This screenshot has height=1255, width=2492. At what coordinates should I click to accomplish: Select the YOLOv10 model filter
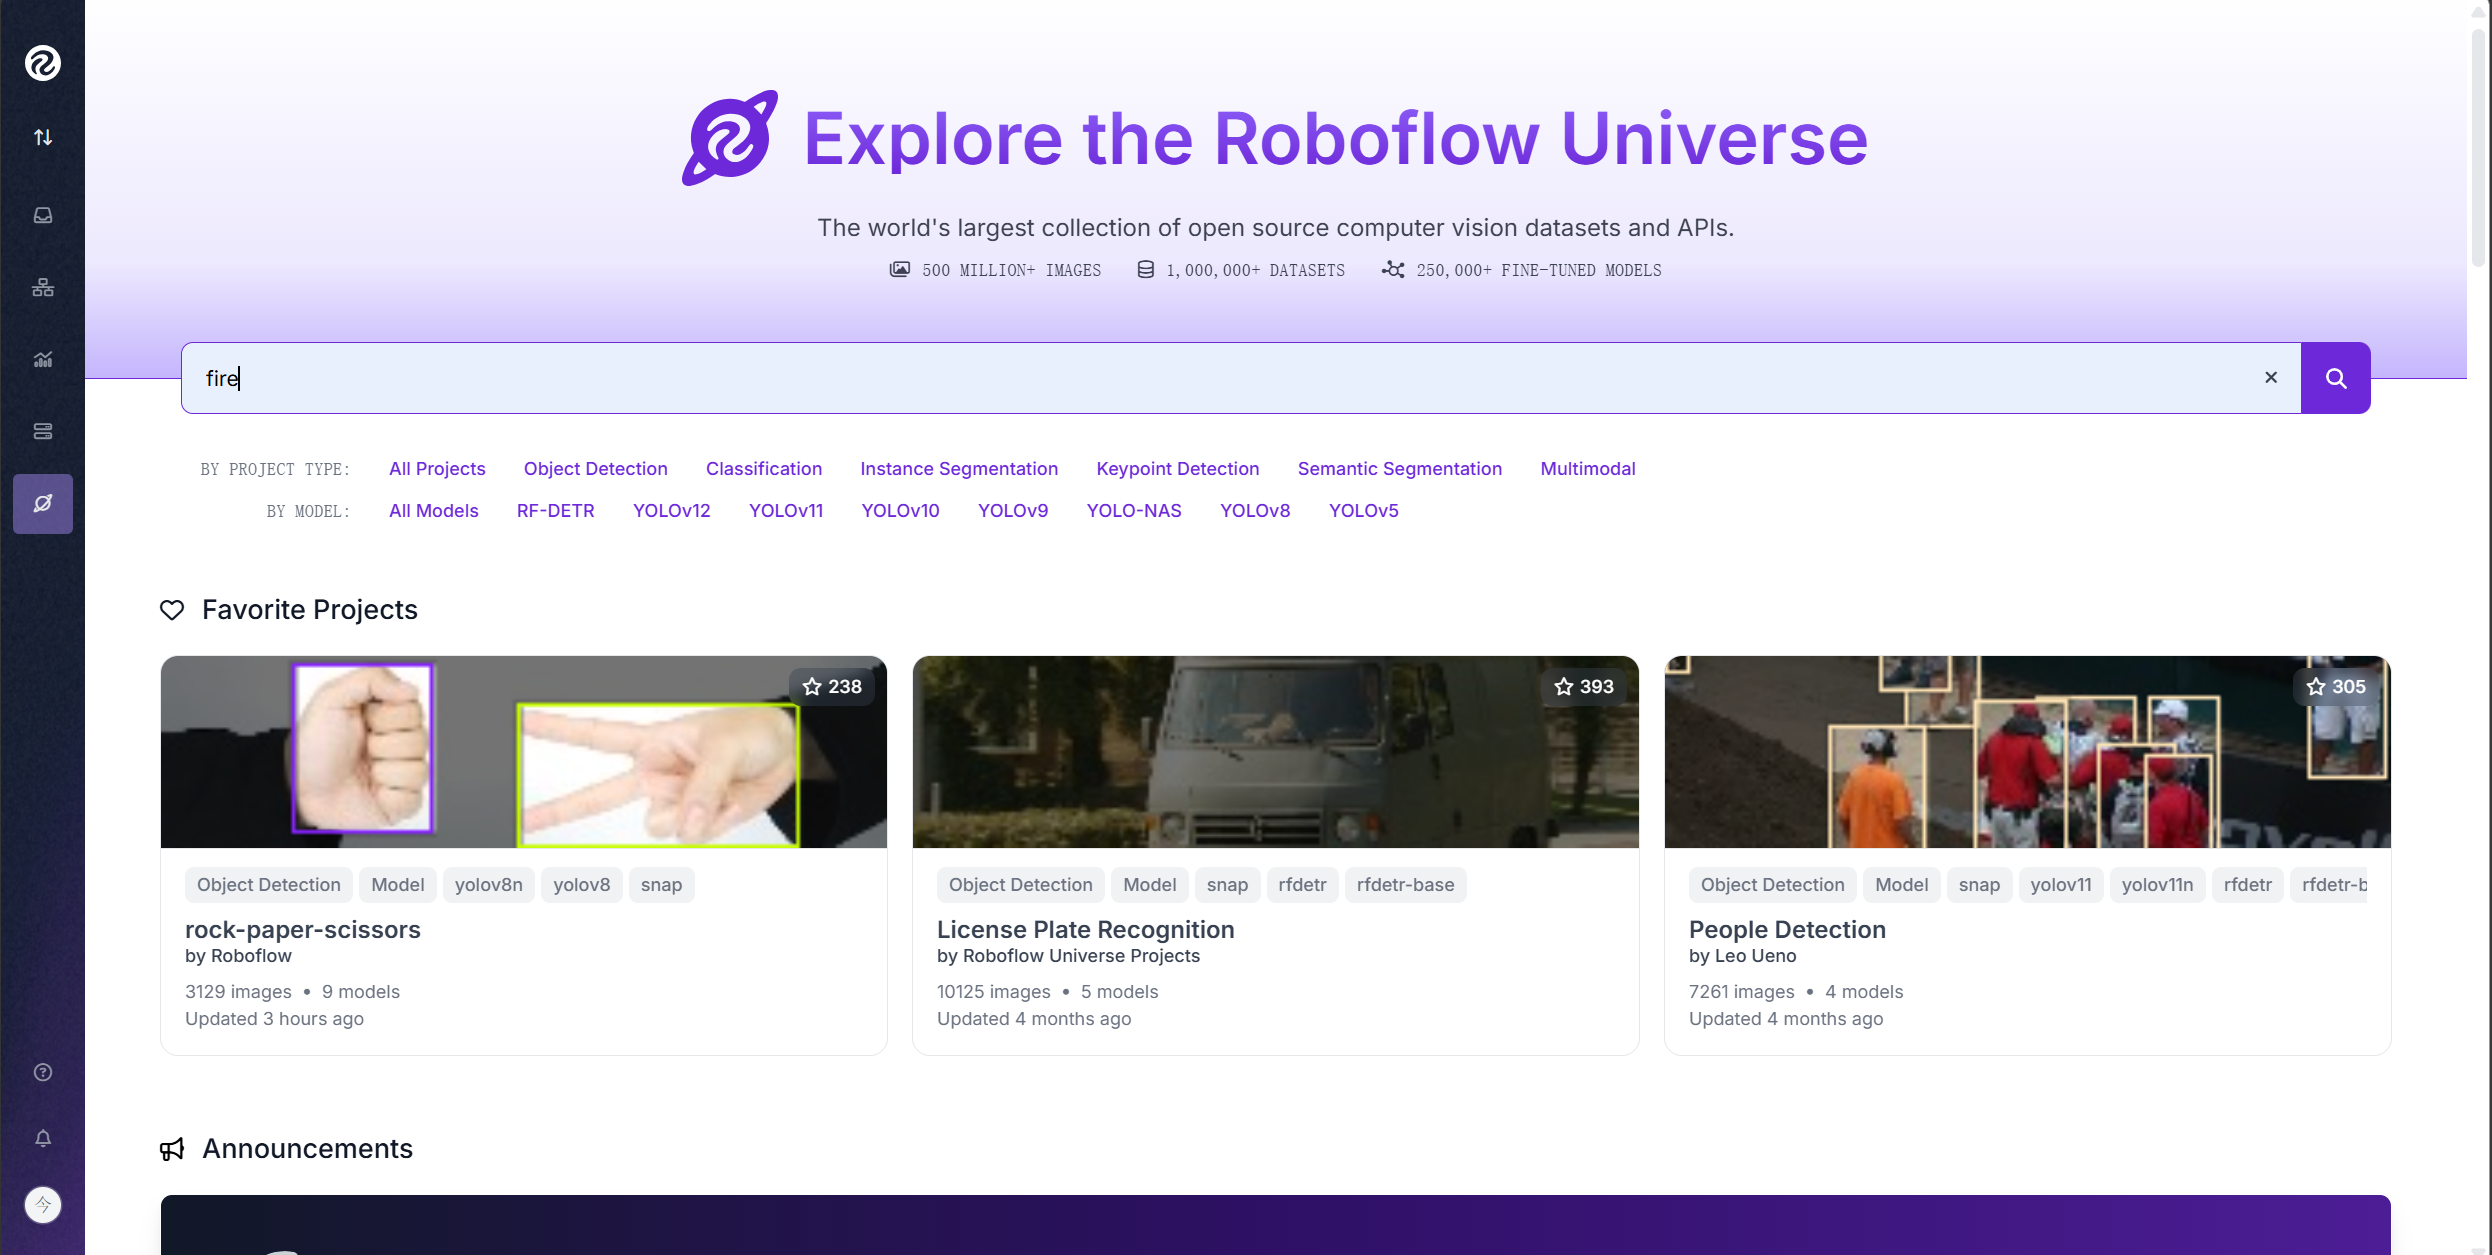(901, 511)
